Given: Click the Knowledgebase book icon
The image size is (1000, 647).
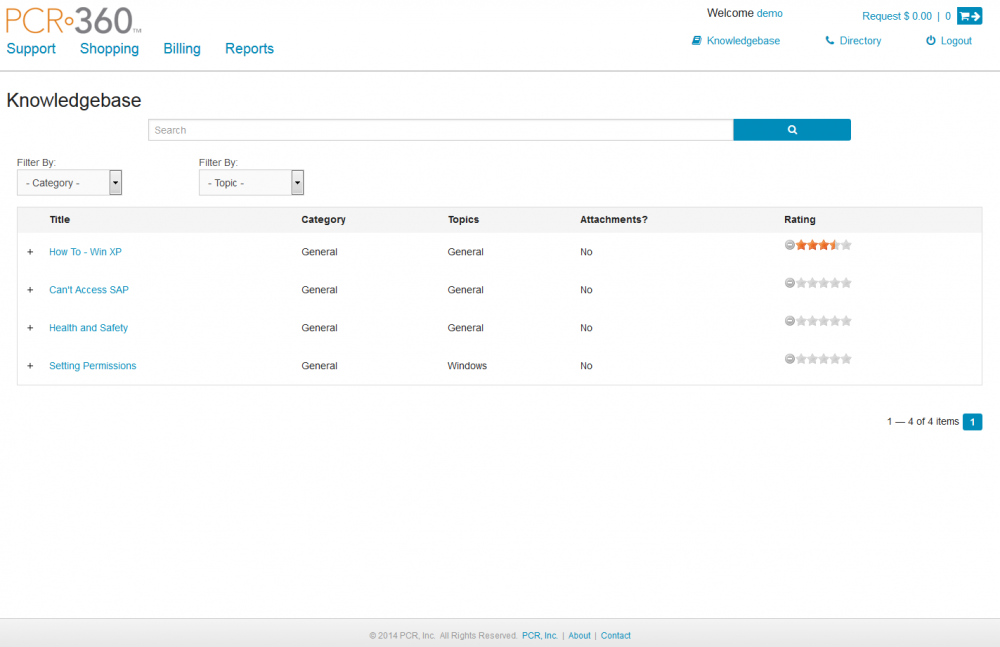Looking at the screenshot, I should [x=697, y=41].
